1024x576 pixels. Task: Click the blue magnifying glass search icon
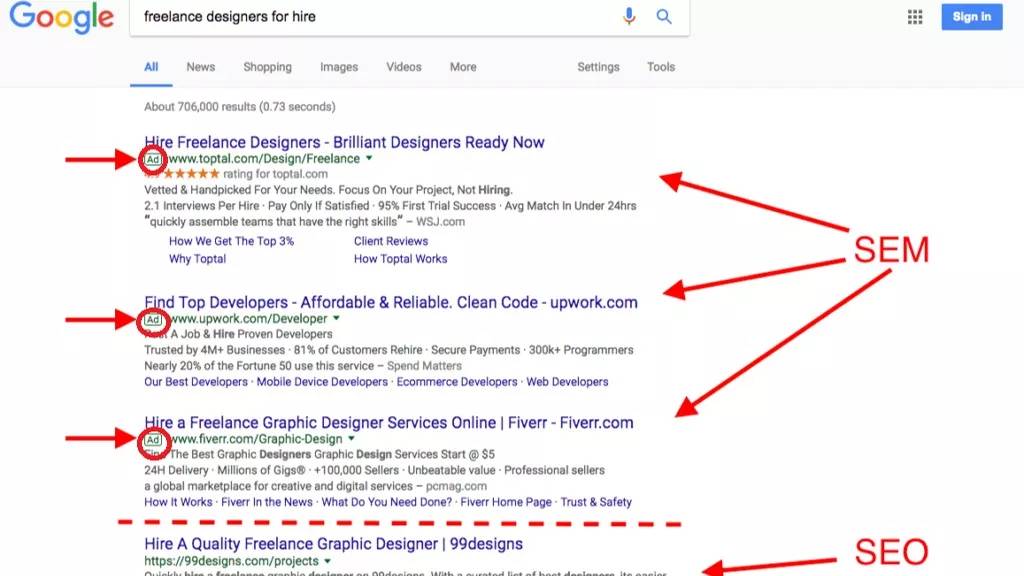coord(664,16)
